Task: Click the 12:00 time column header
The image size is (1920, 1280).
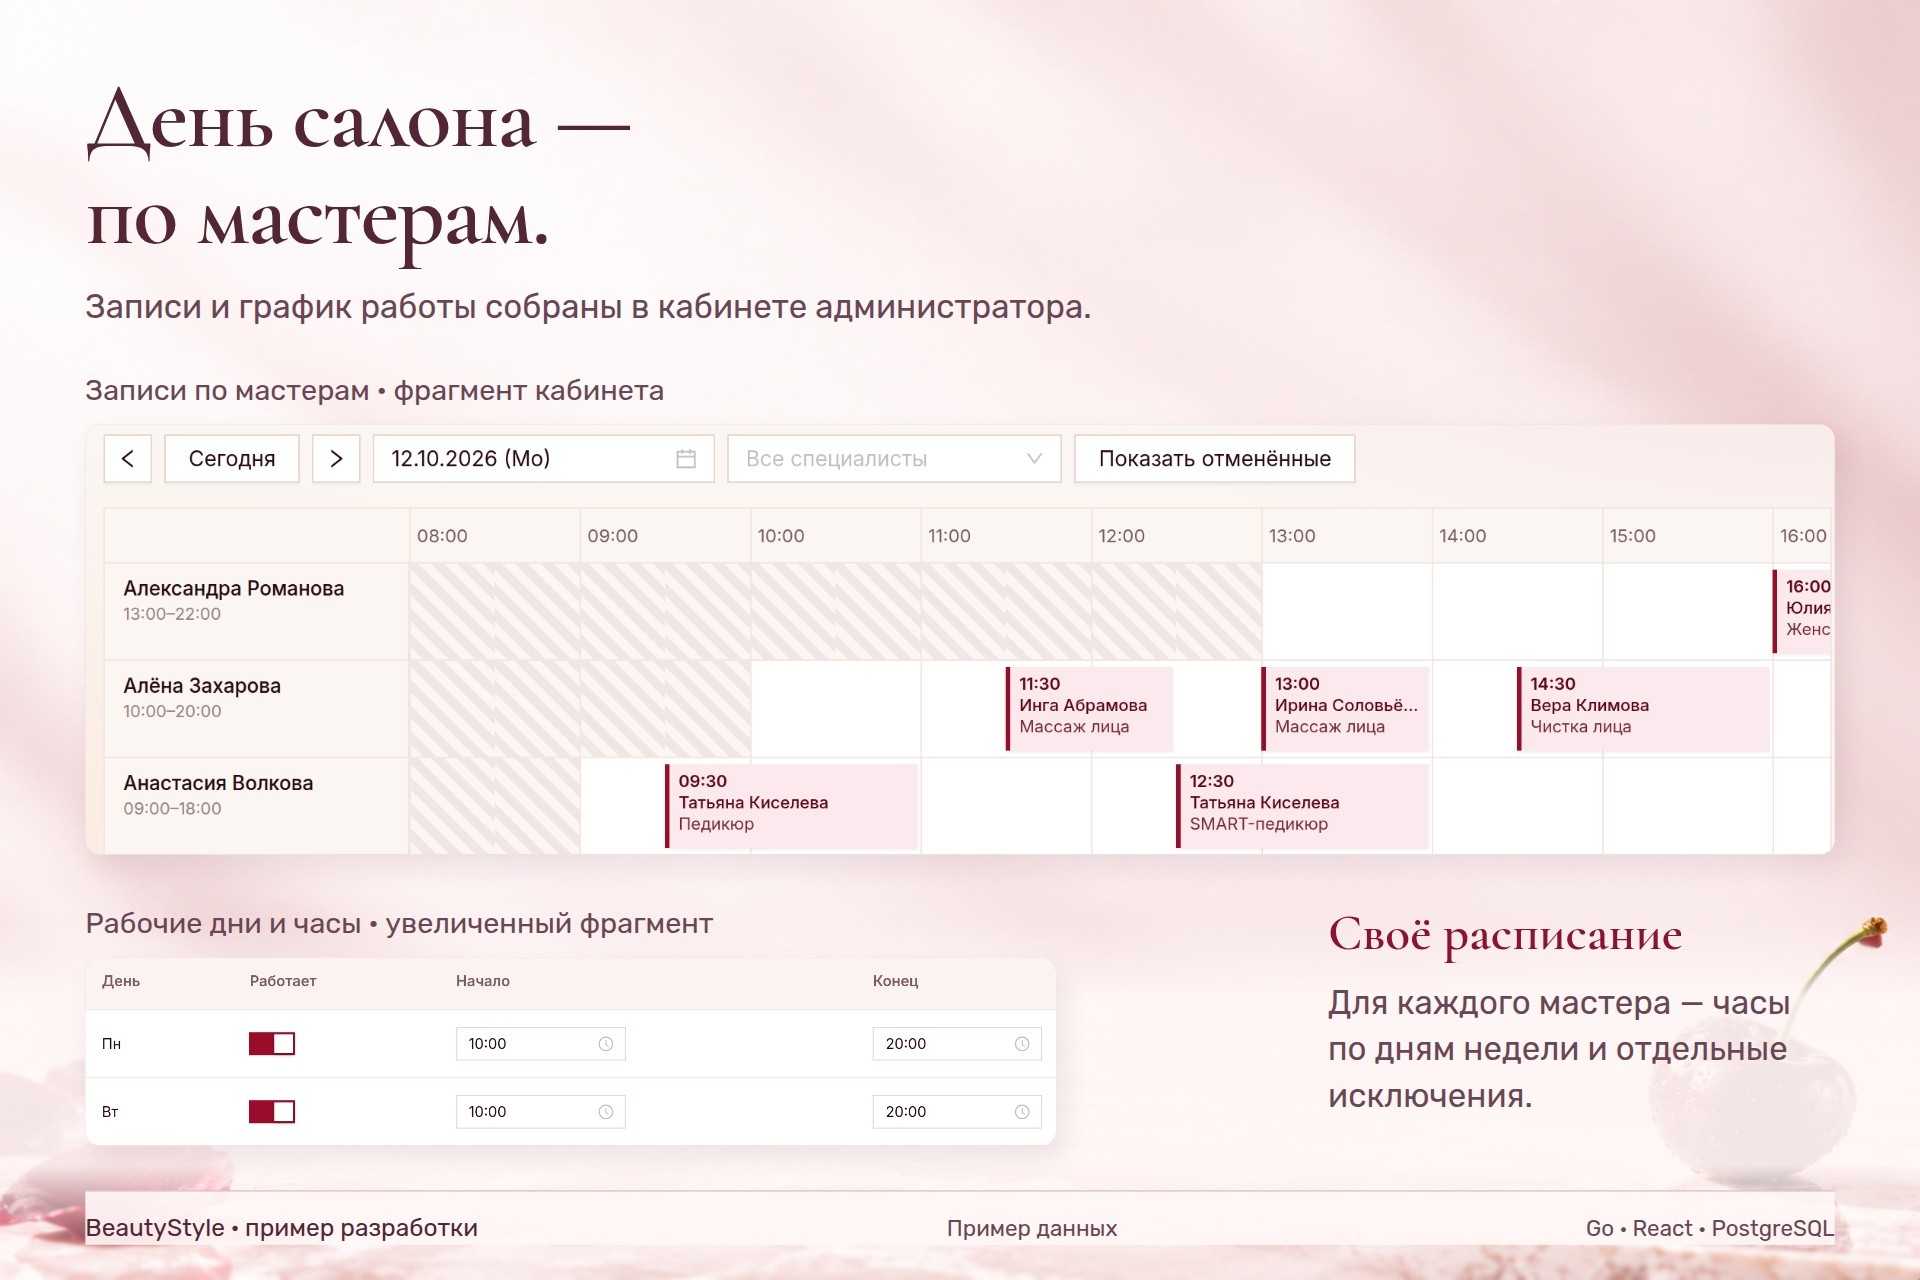Action: click(x=1121, y=536)
